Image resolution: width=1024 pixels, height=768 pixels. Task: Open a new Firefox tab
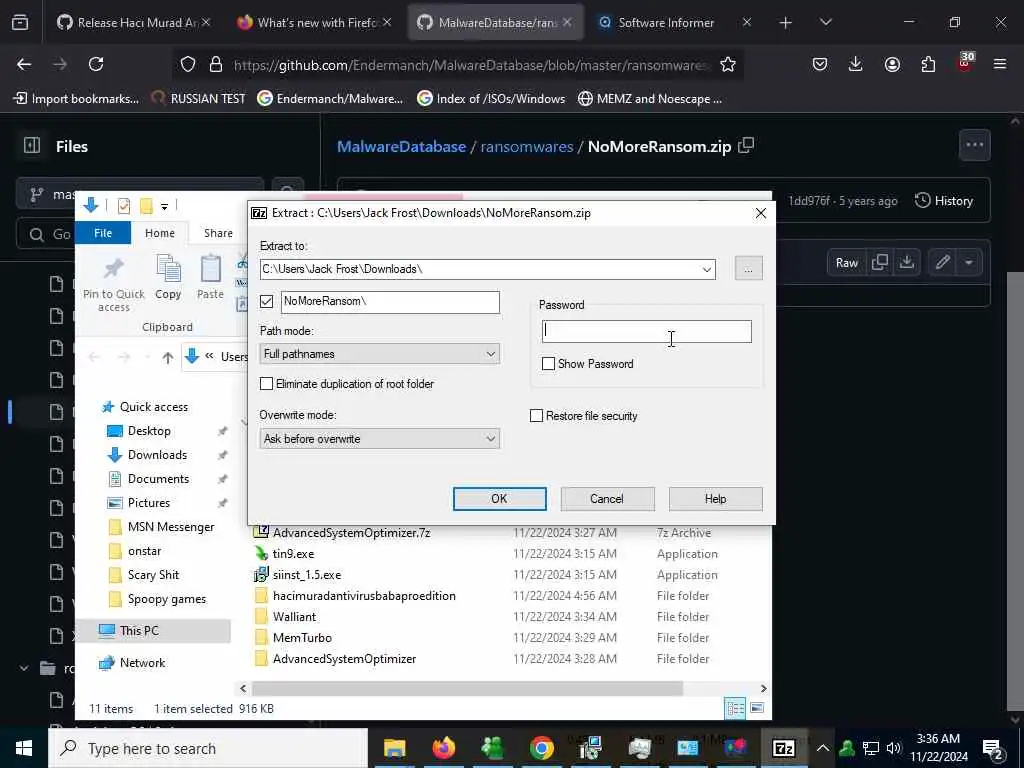[x=786, y=23]
